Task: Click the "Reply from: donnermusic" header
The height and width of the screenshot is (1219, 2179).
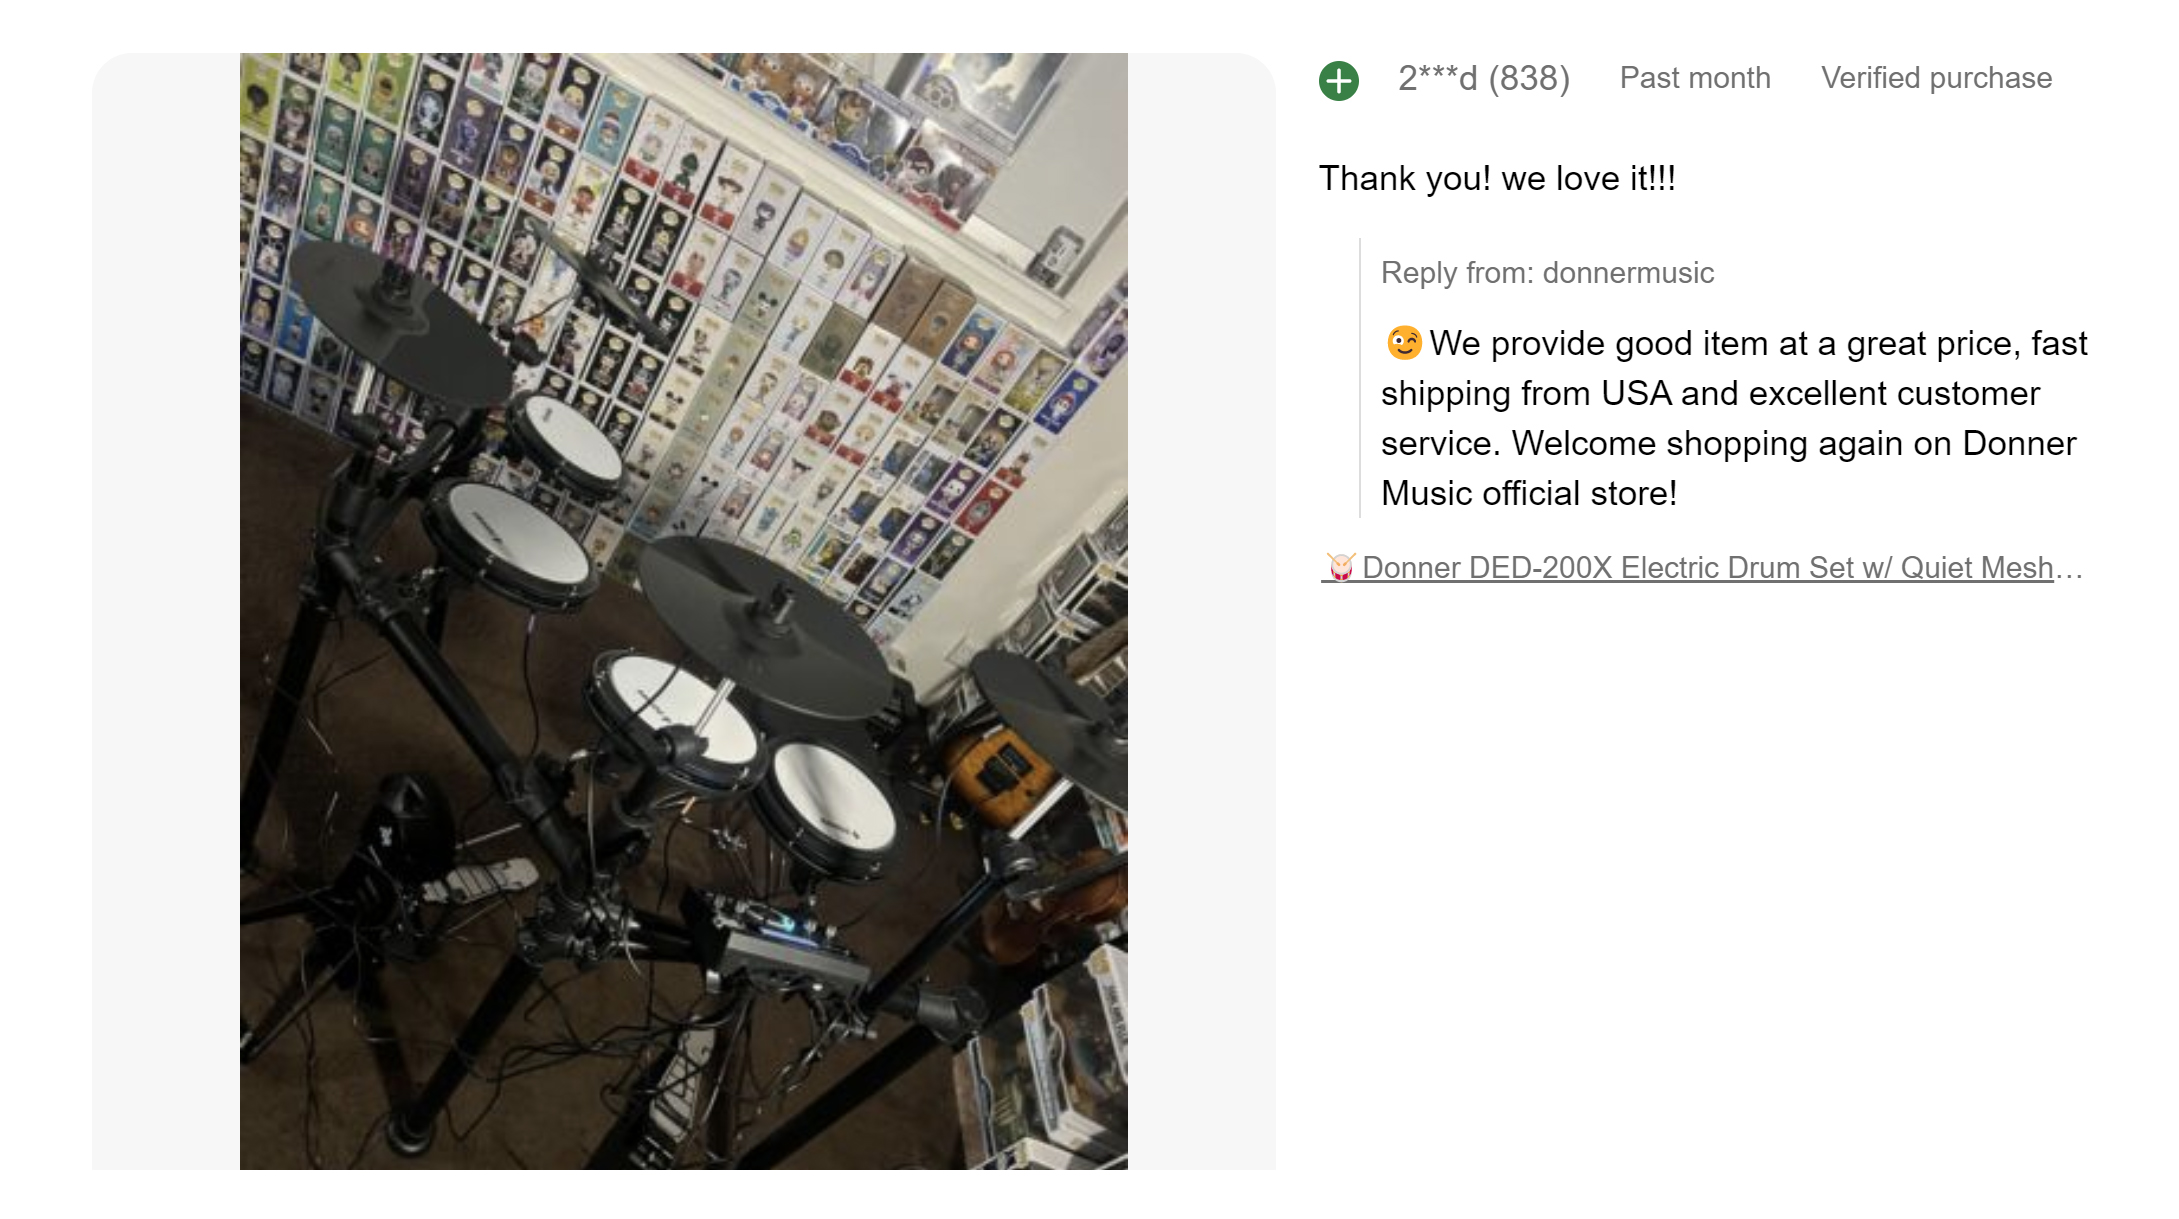Action: tap(1547, 273)
